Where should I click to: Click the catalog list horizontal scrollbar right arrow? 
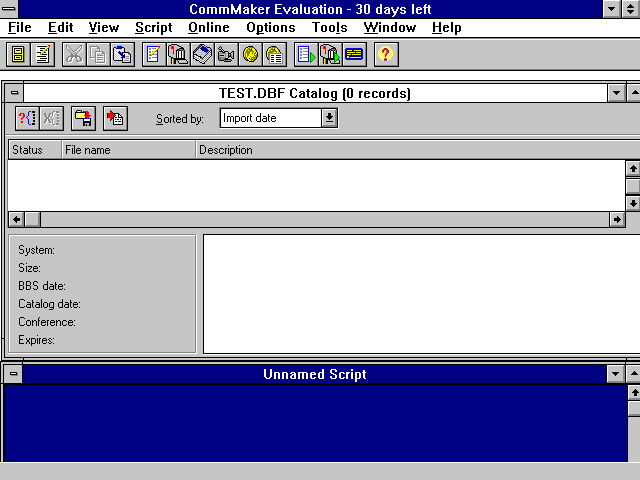pos(617,219)
